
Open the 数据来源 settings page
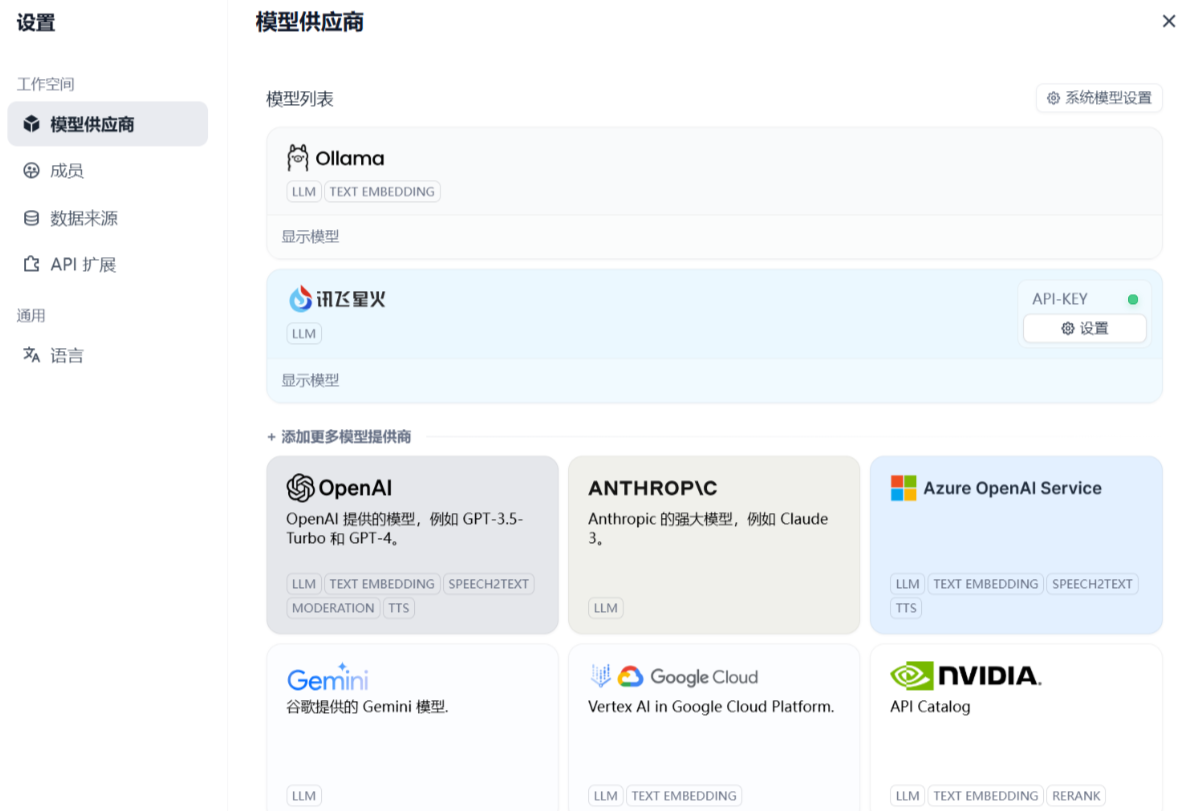[108, 218]
